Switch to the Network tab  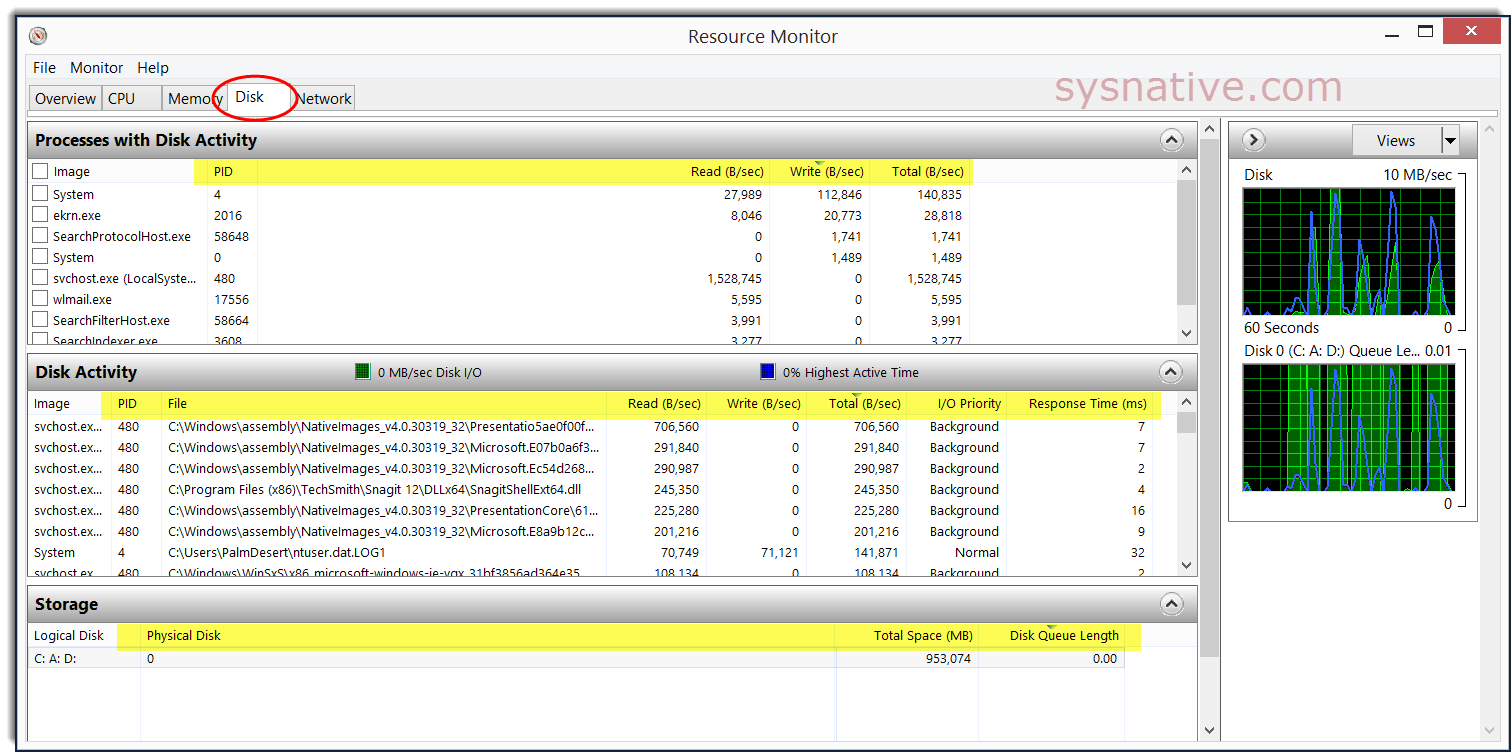pos(324,98)
